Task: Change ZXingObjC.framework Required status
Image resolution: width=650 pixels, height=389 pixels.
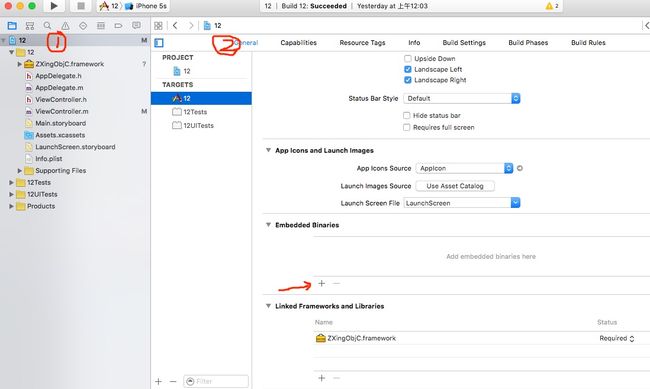Action: 616,338
